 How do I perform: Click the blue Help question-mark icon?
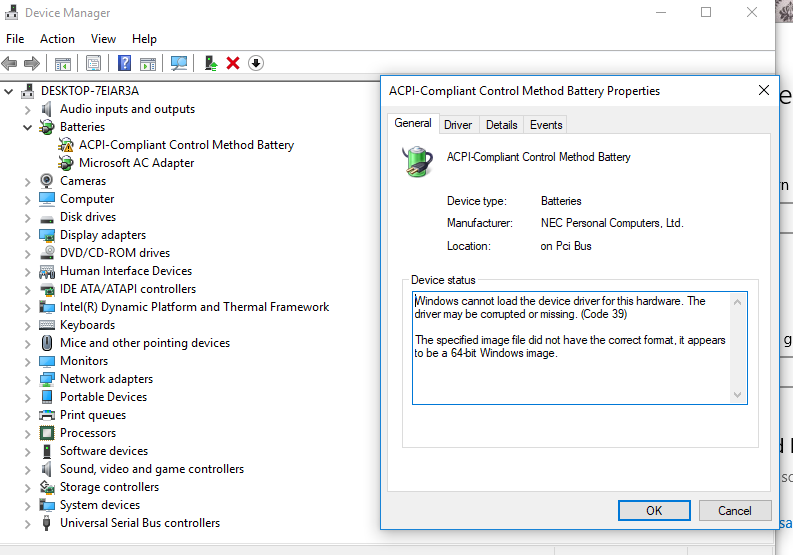[124, 63]
